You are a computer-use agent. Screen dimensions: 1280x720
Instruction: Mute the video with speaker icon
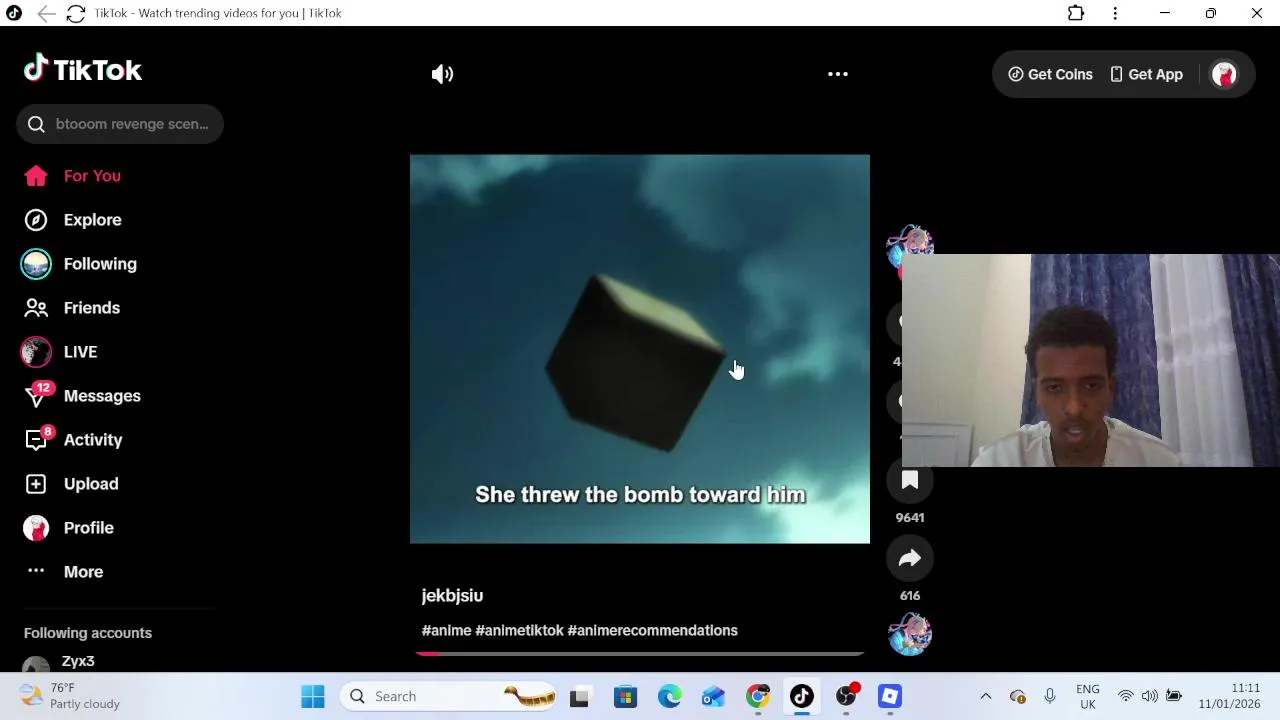click(x=442, y=74)
